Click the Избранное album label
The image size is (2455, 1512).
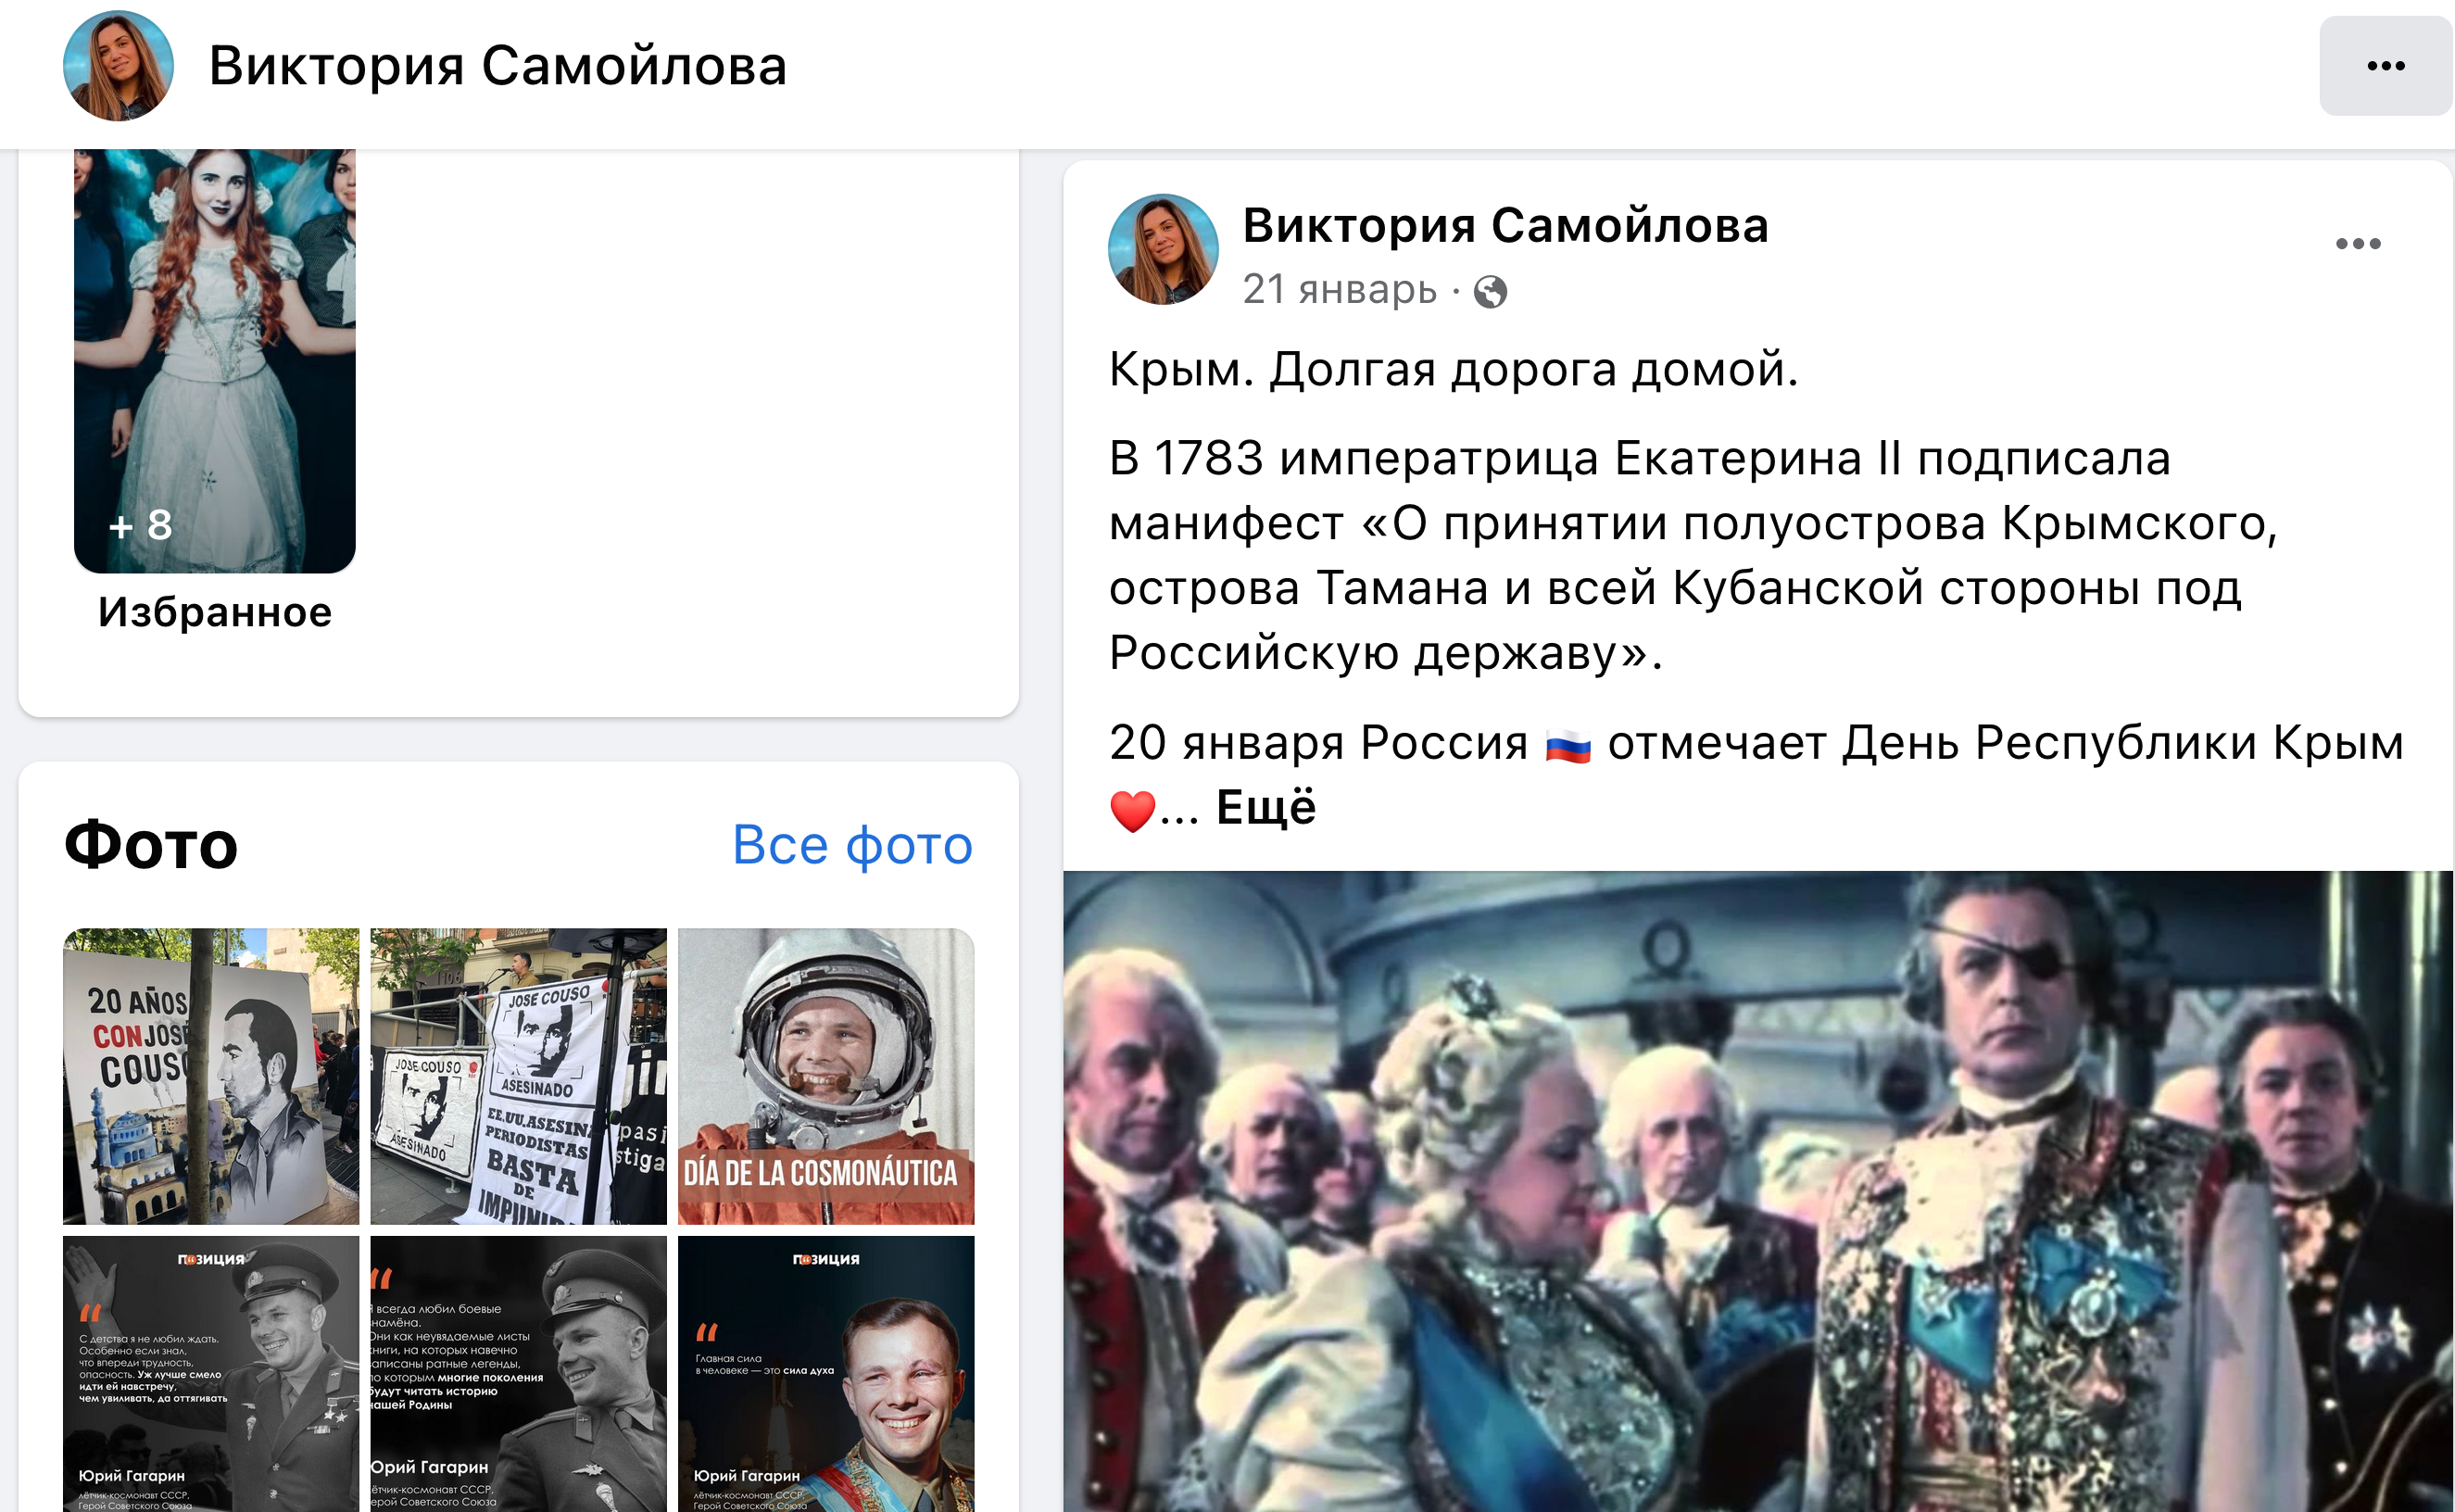(215, 612)
